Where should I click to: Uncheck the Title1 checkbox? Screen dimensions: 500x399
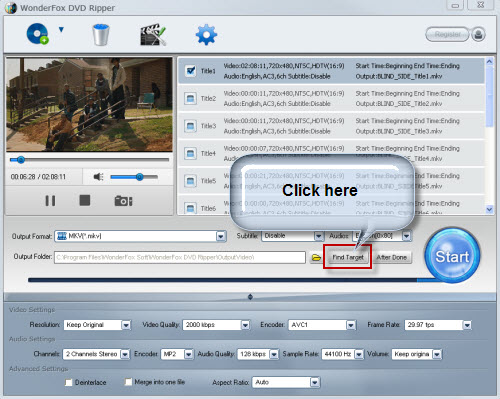(x=190, y=71)
